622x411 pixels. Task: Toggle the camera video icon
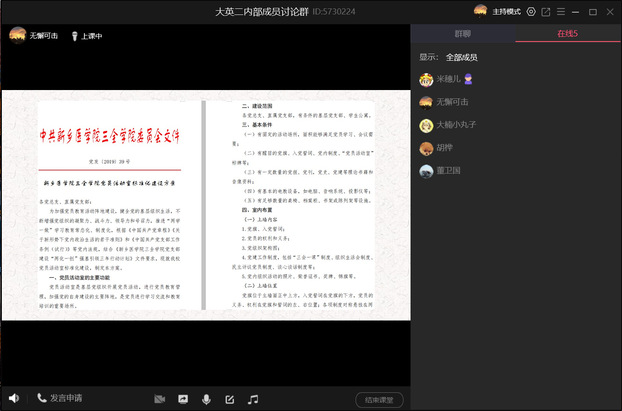[159, 399]
